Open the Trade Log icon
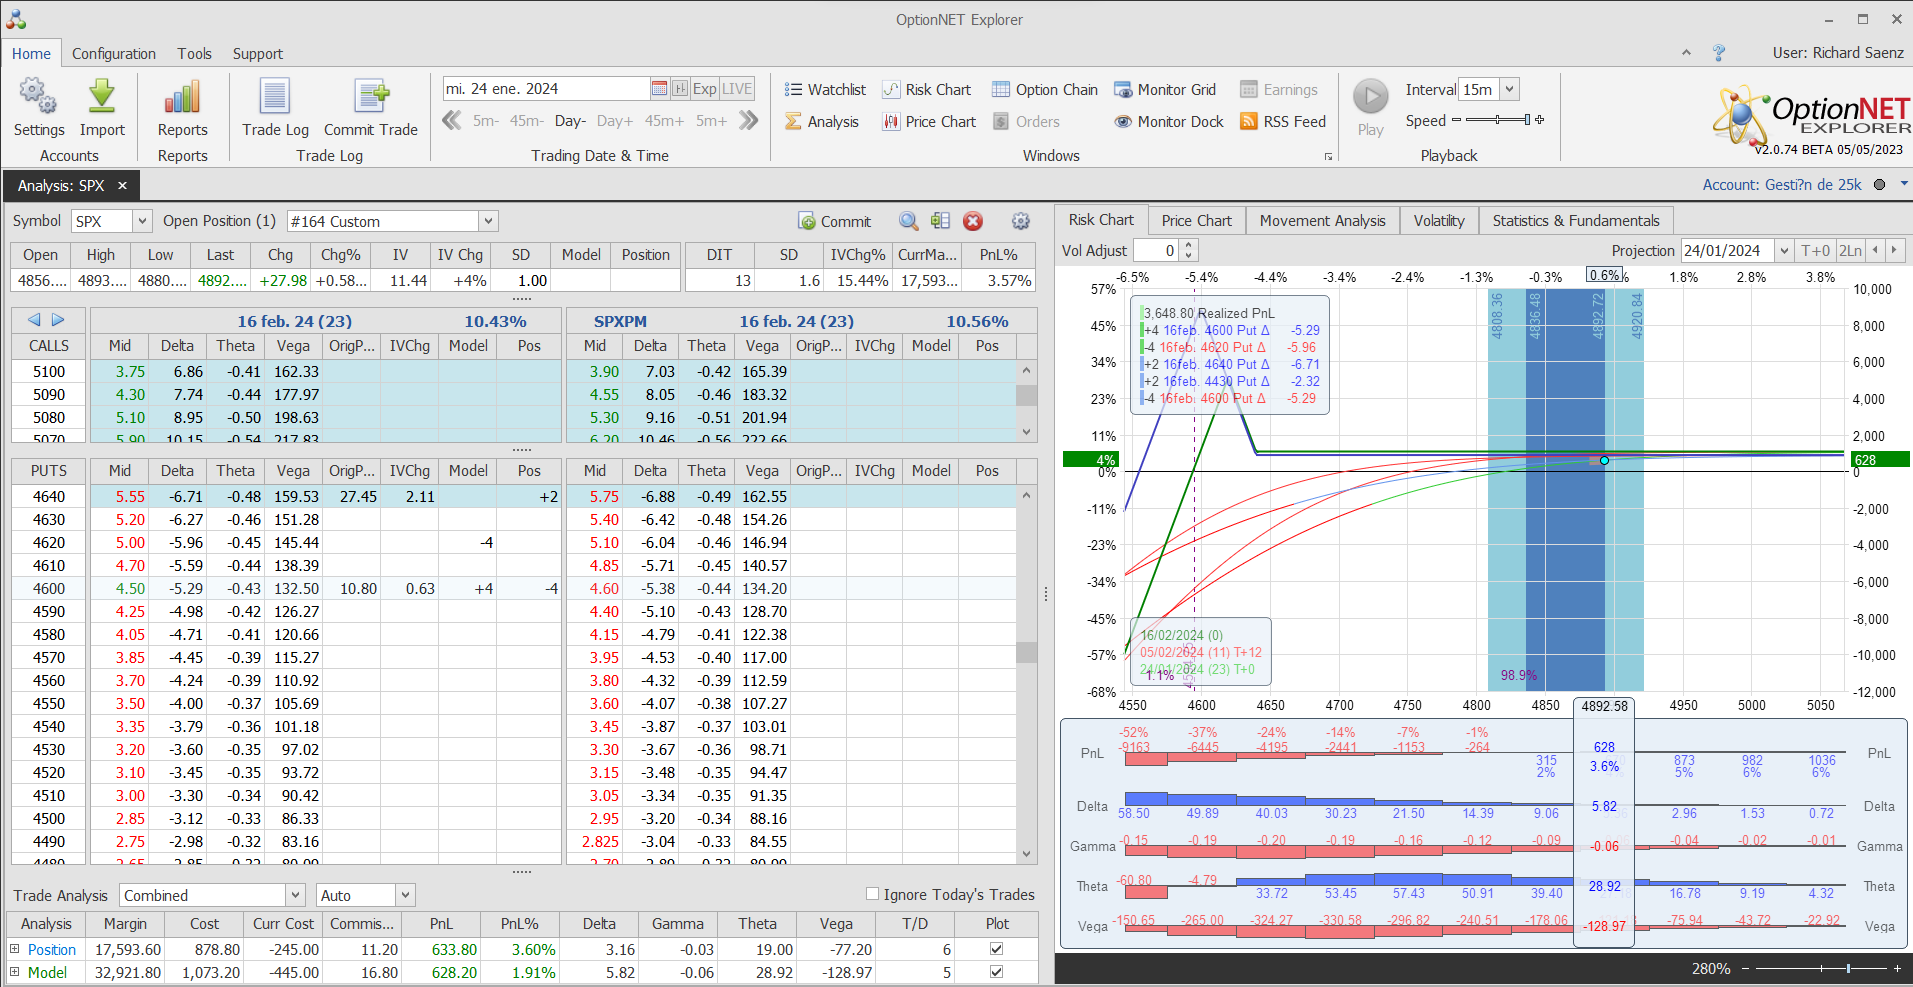1913x987 pixels. tap(275, 98)
